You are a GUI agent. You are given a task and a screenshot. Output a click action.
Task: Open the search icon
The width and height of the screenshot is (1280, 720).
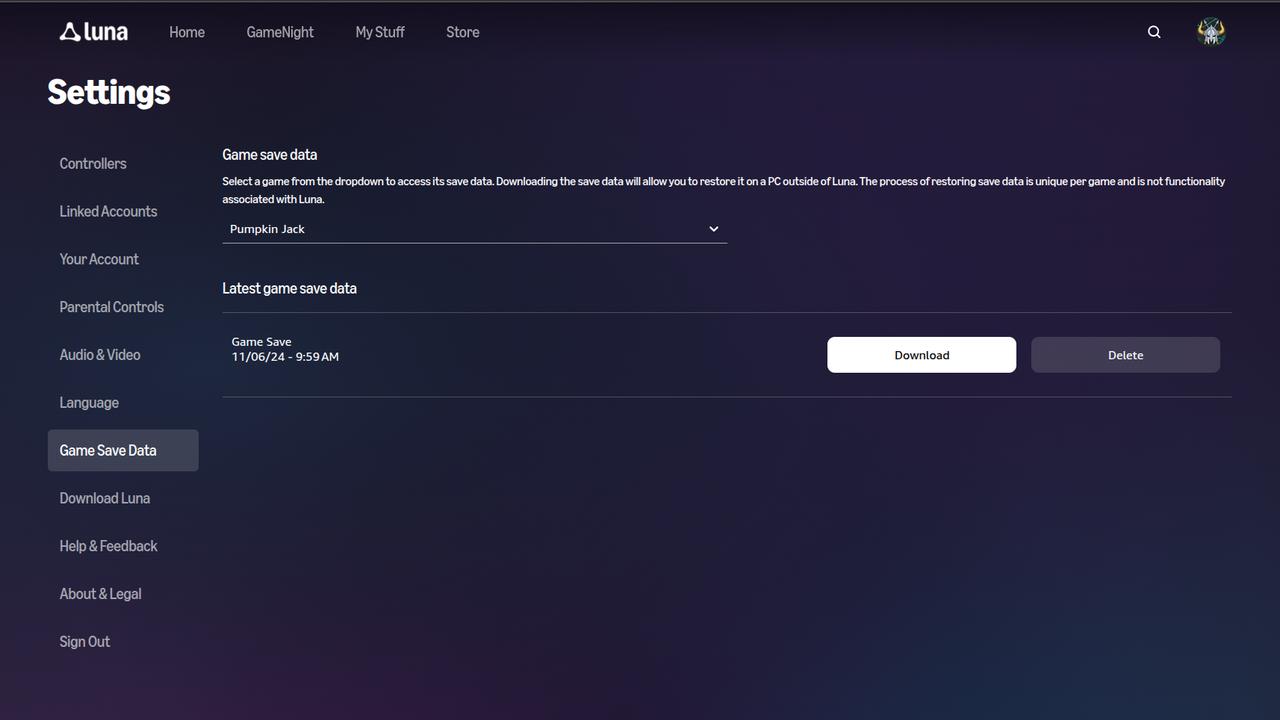1154,32
